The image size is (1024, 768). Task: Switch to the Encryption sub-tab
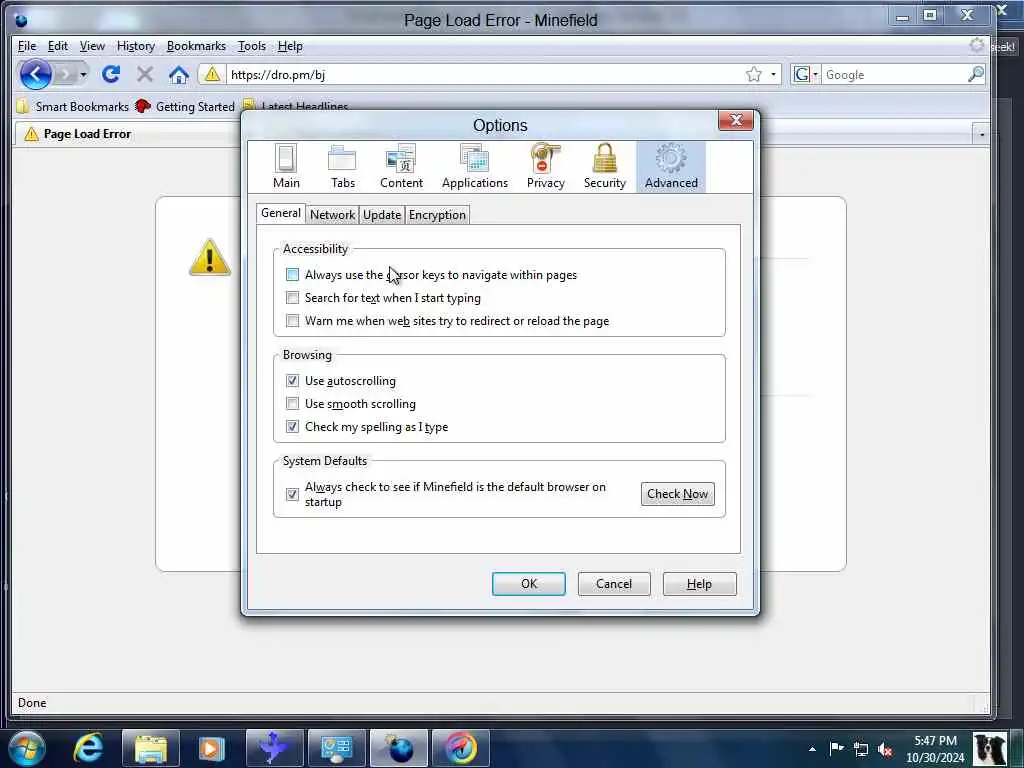438,215
